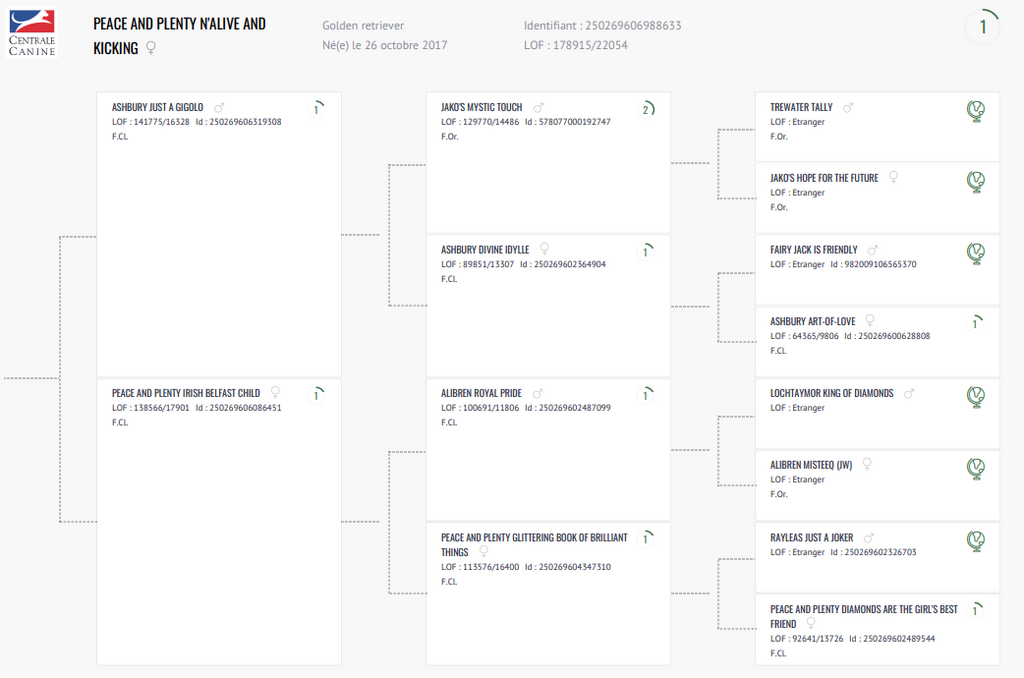Click the Centrale Canine logo
Image resolution: width=1024 pixels, height=678 pixels.
[32, 33]
